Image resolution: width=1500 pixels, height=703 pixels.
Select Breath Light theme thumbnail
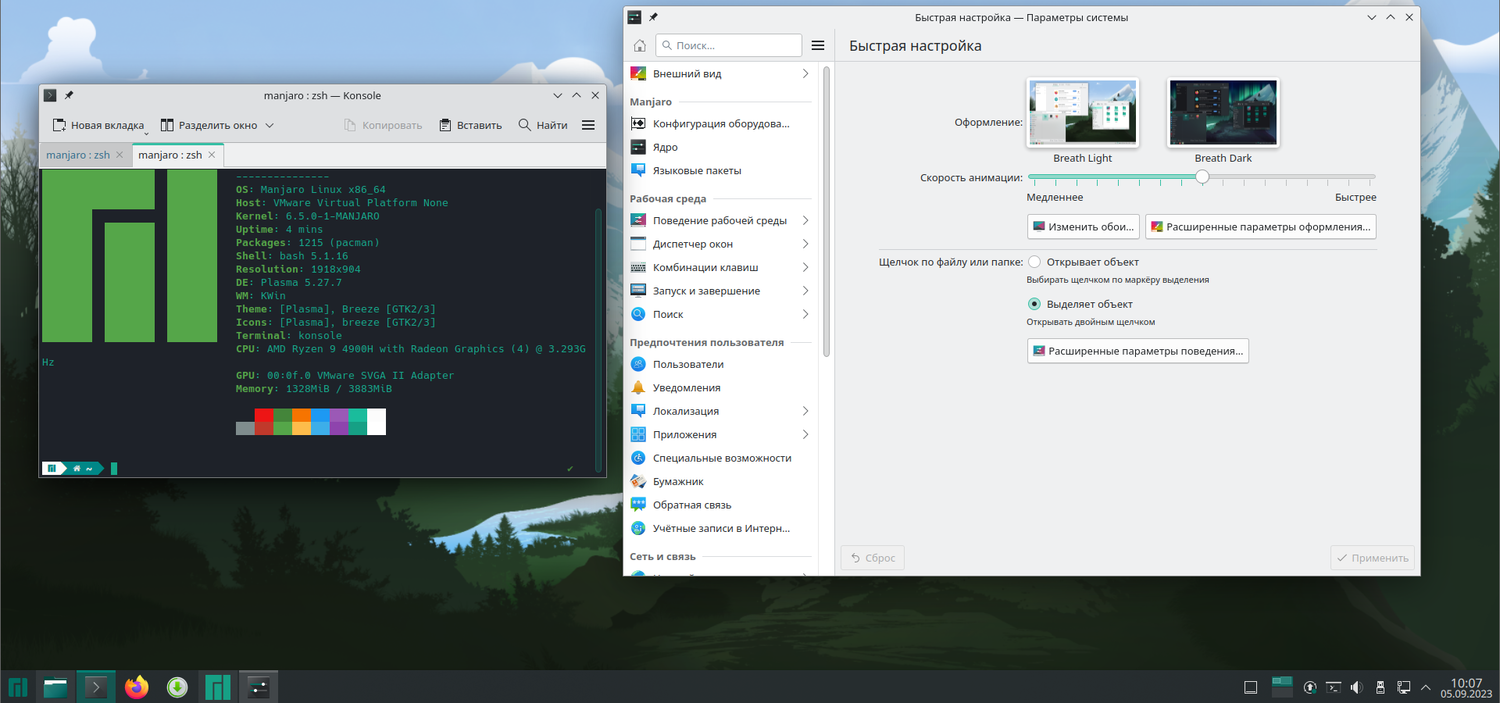pos(1082,113)
